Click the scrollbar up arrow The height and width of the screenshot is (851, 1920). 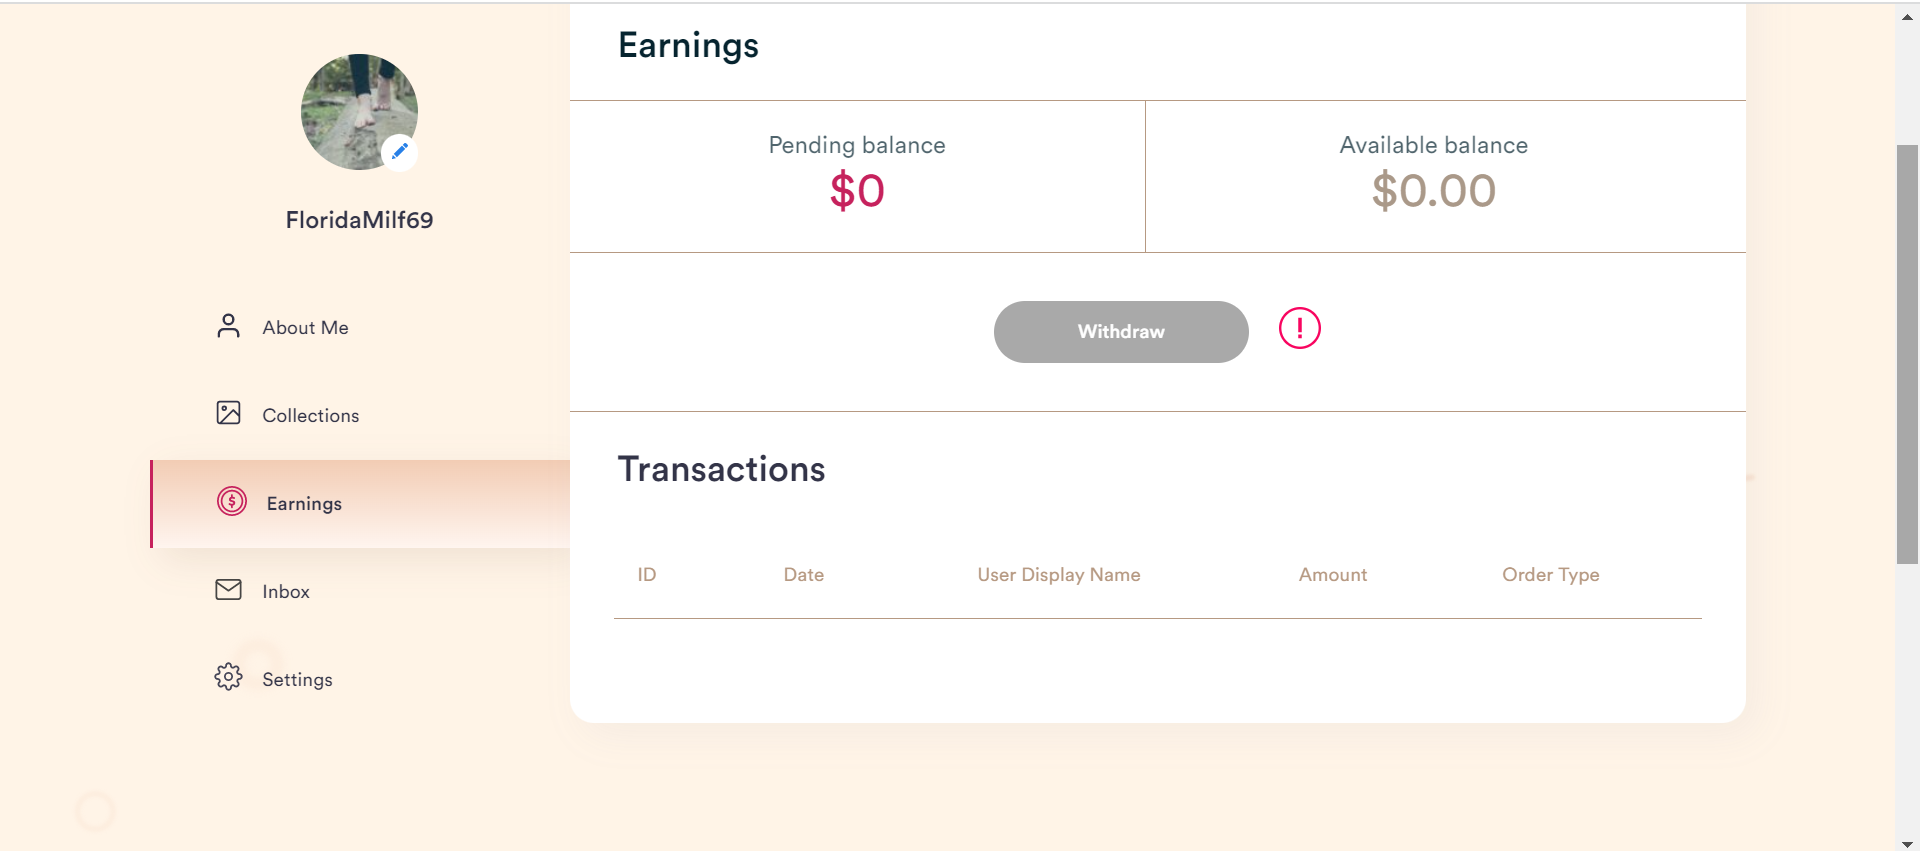[x=1907, y=16]
